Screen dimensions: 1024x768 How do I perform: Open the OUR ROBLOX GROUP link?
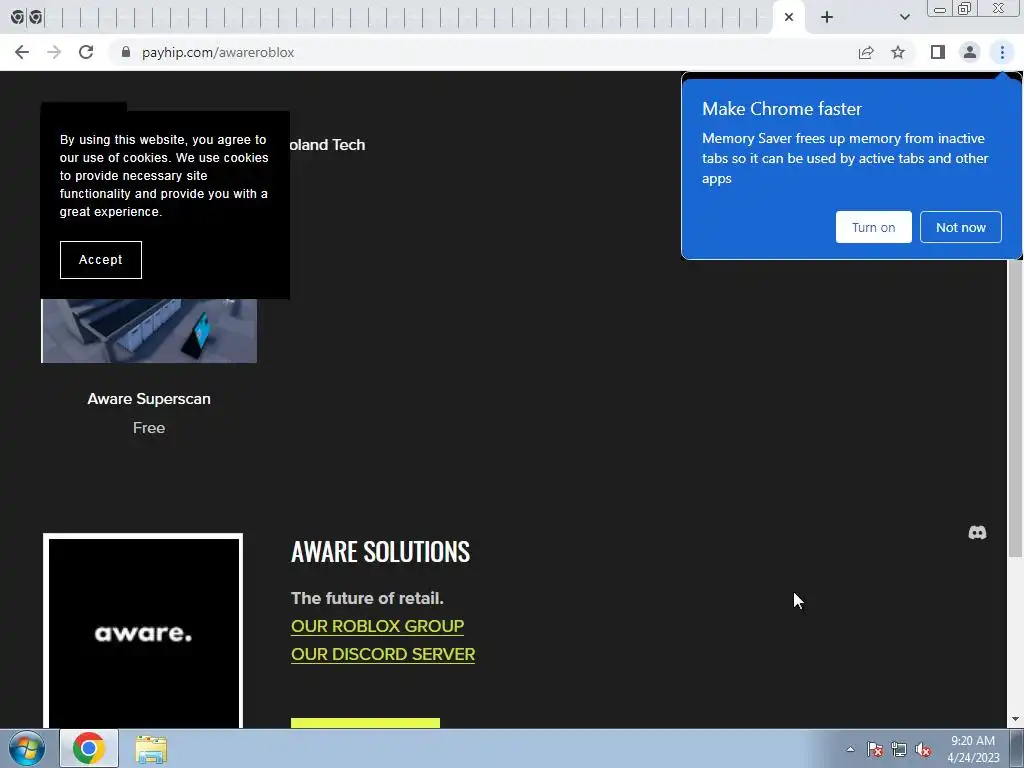click(377, 626)
